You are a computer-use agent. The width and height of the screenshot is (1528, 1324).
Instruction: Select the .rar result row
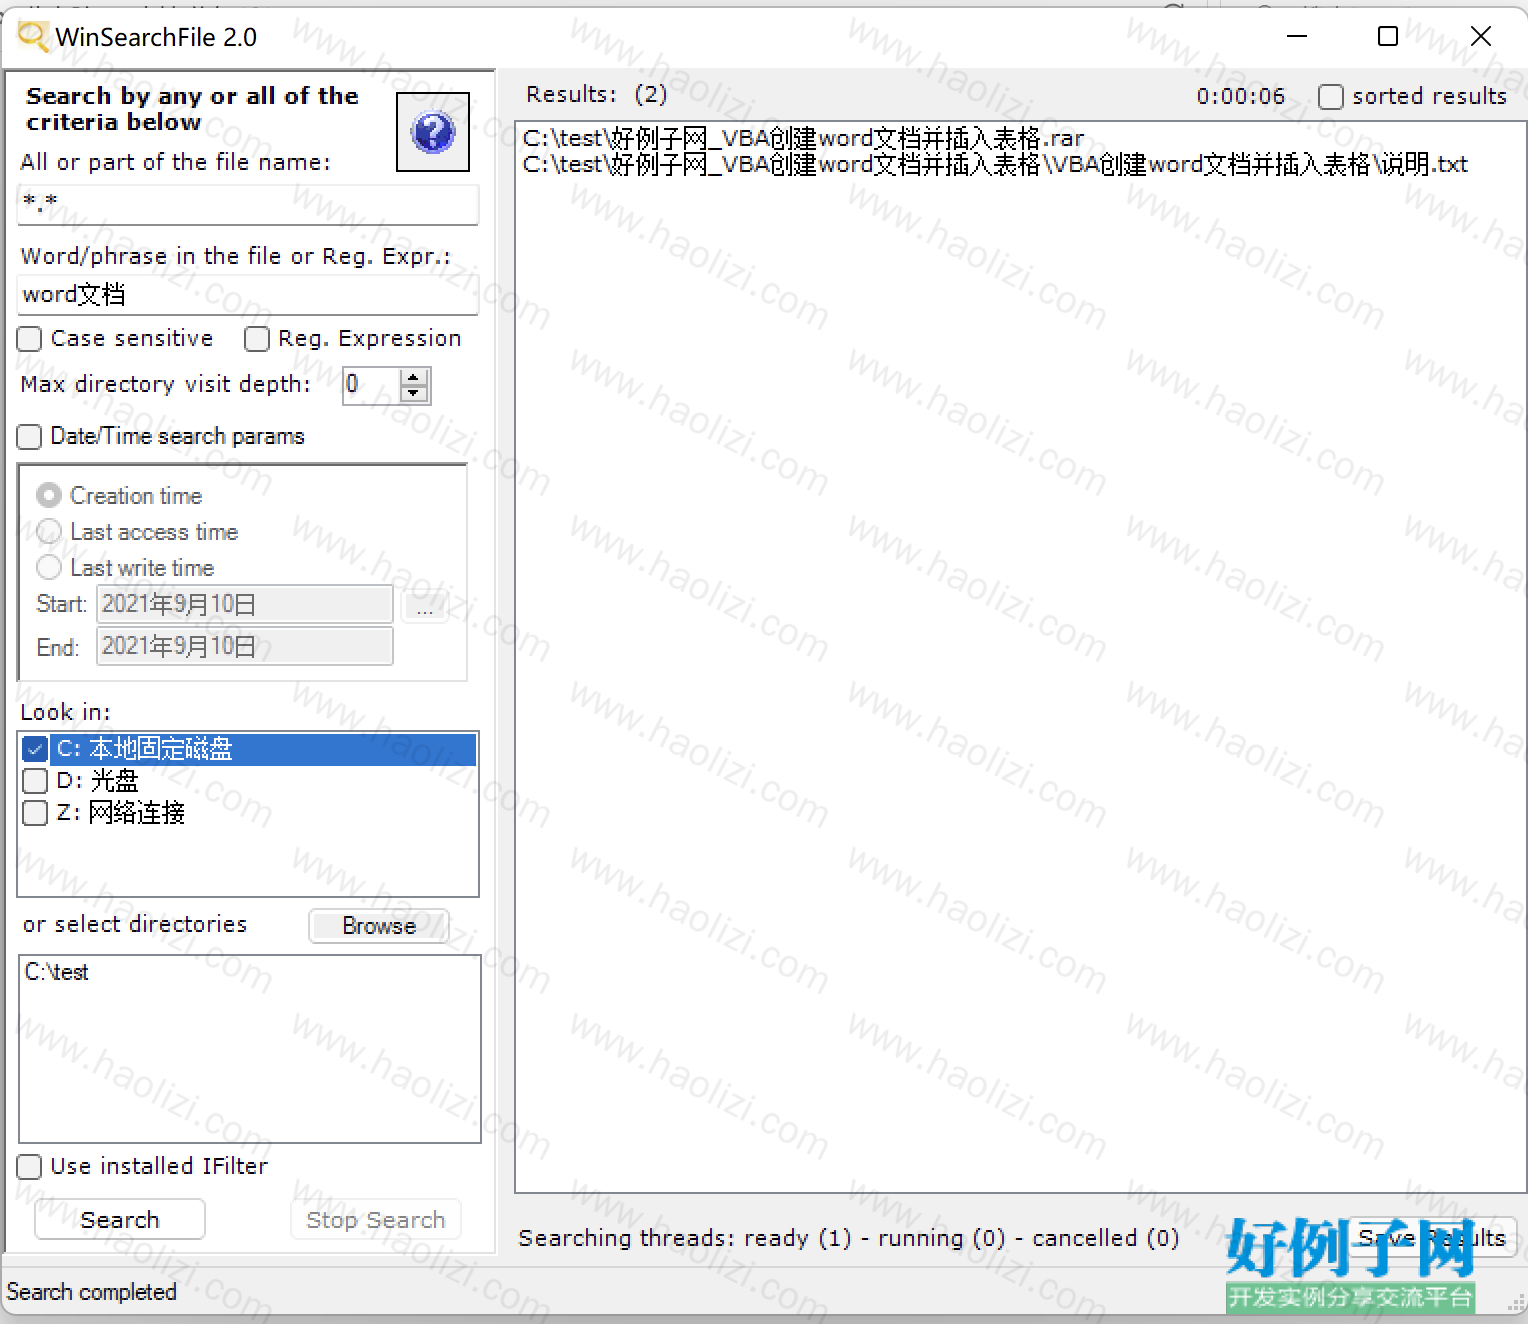click(x=804, y=138)
